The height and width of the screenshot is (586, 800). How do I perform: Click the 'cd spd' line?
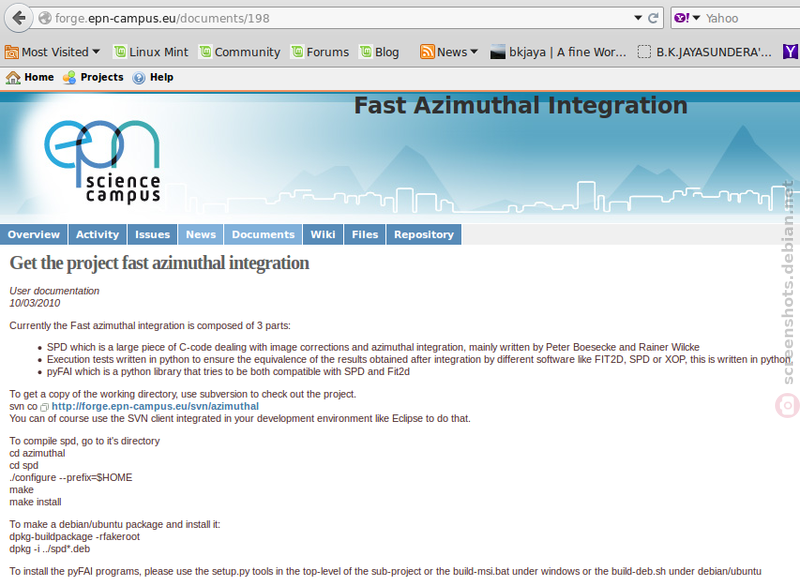click(x=23, y=465)
